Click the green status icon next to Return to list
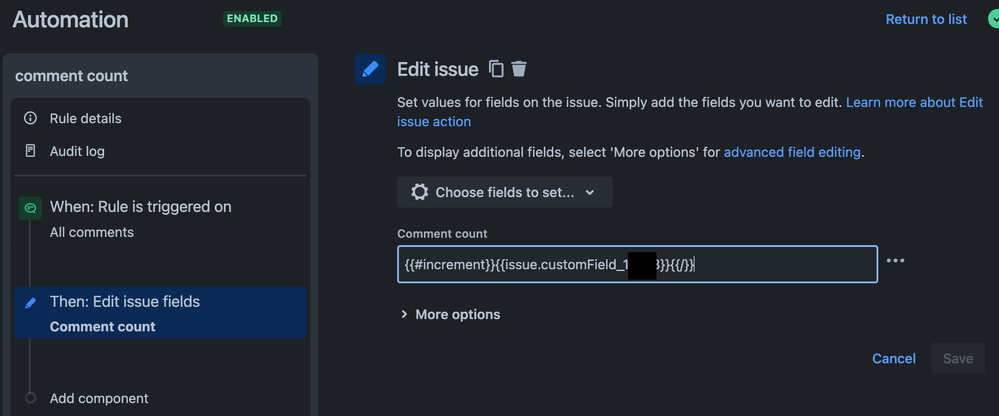 pyautogui.click(x=993, y=19)
